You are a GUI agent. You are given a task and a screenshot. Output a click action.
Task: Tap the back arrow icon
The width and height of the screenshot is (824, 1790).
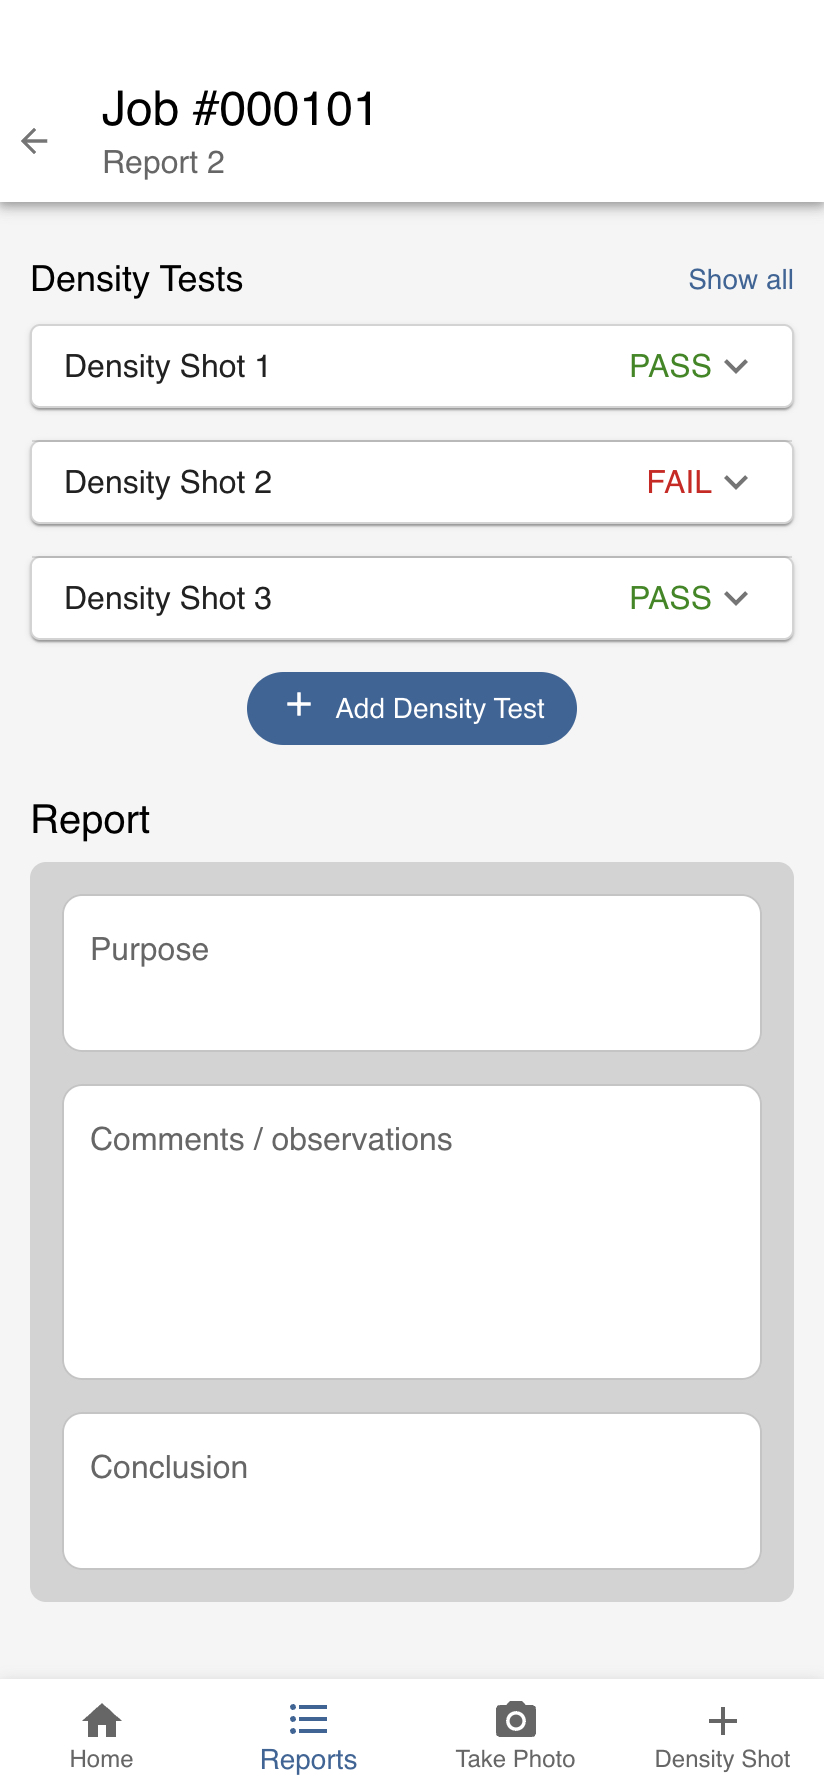[35, 141]
